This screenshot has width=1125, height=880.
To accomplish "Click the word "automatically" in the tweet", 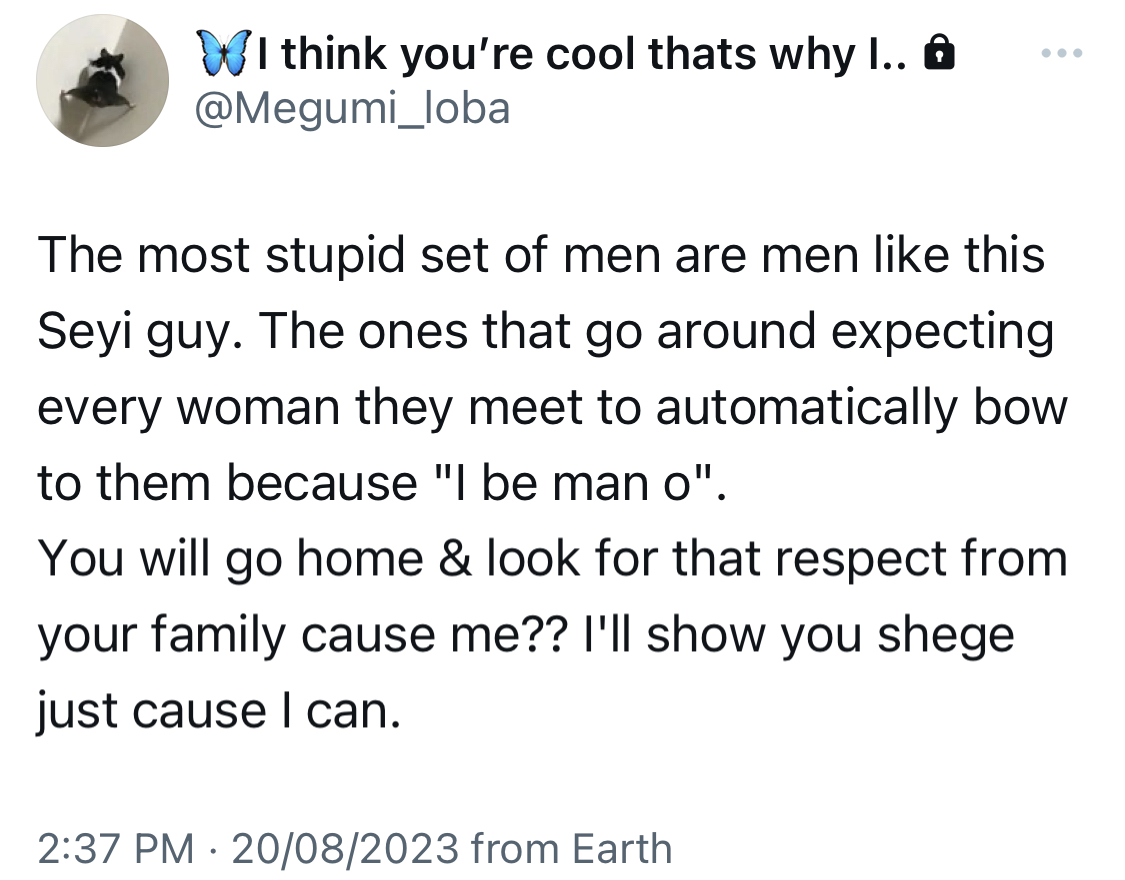I will (x=806, y=408).
